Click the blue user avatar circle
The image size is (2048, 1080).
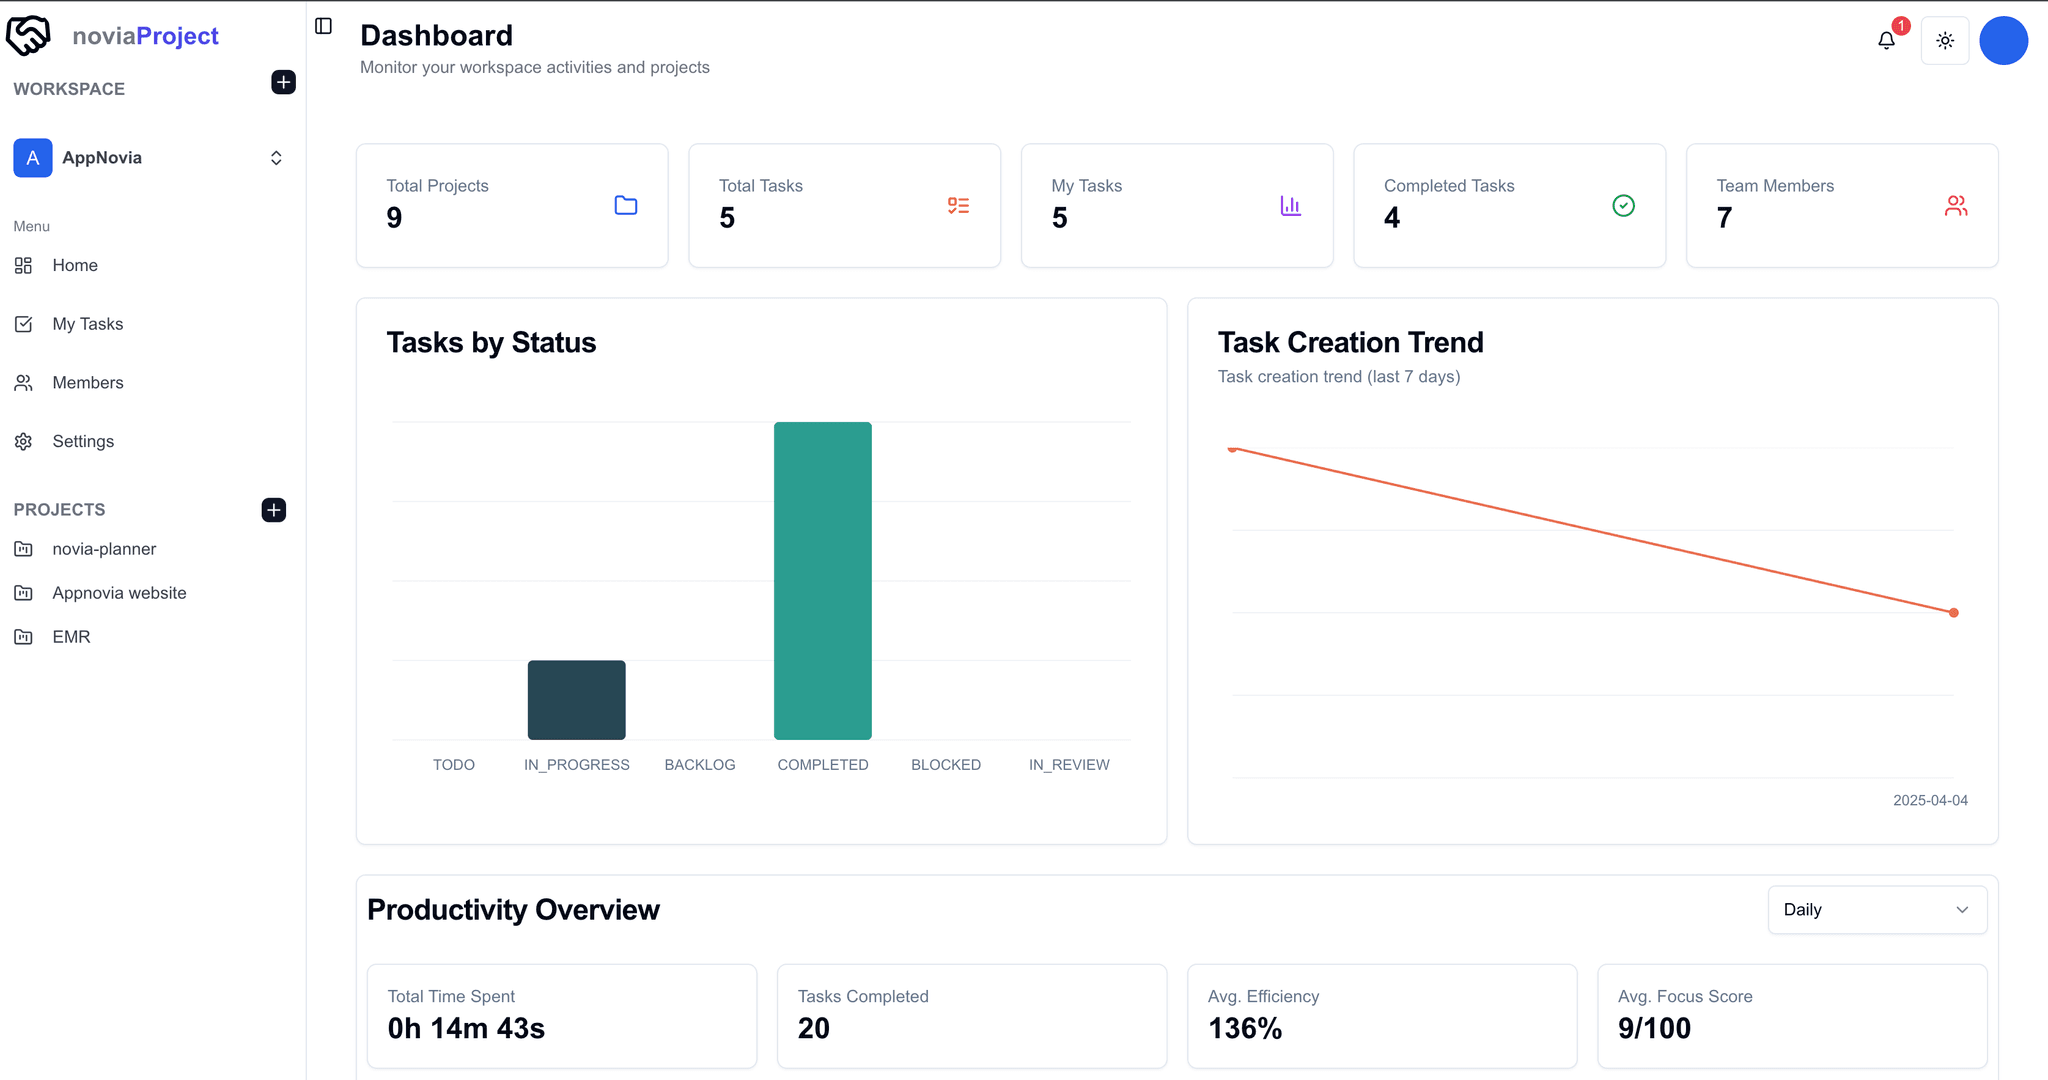coord(2003,41)
